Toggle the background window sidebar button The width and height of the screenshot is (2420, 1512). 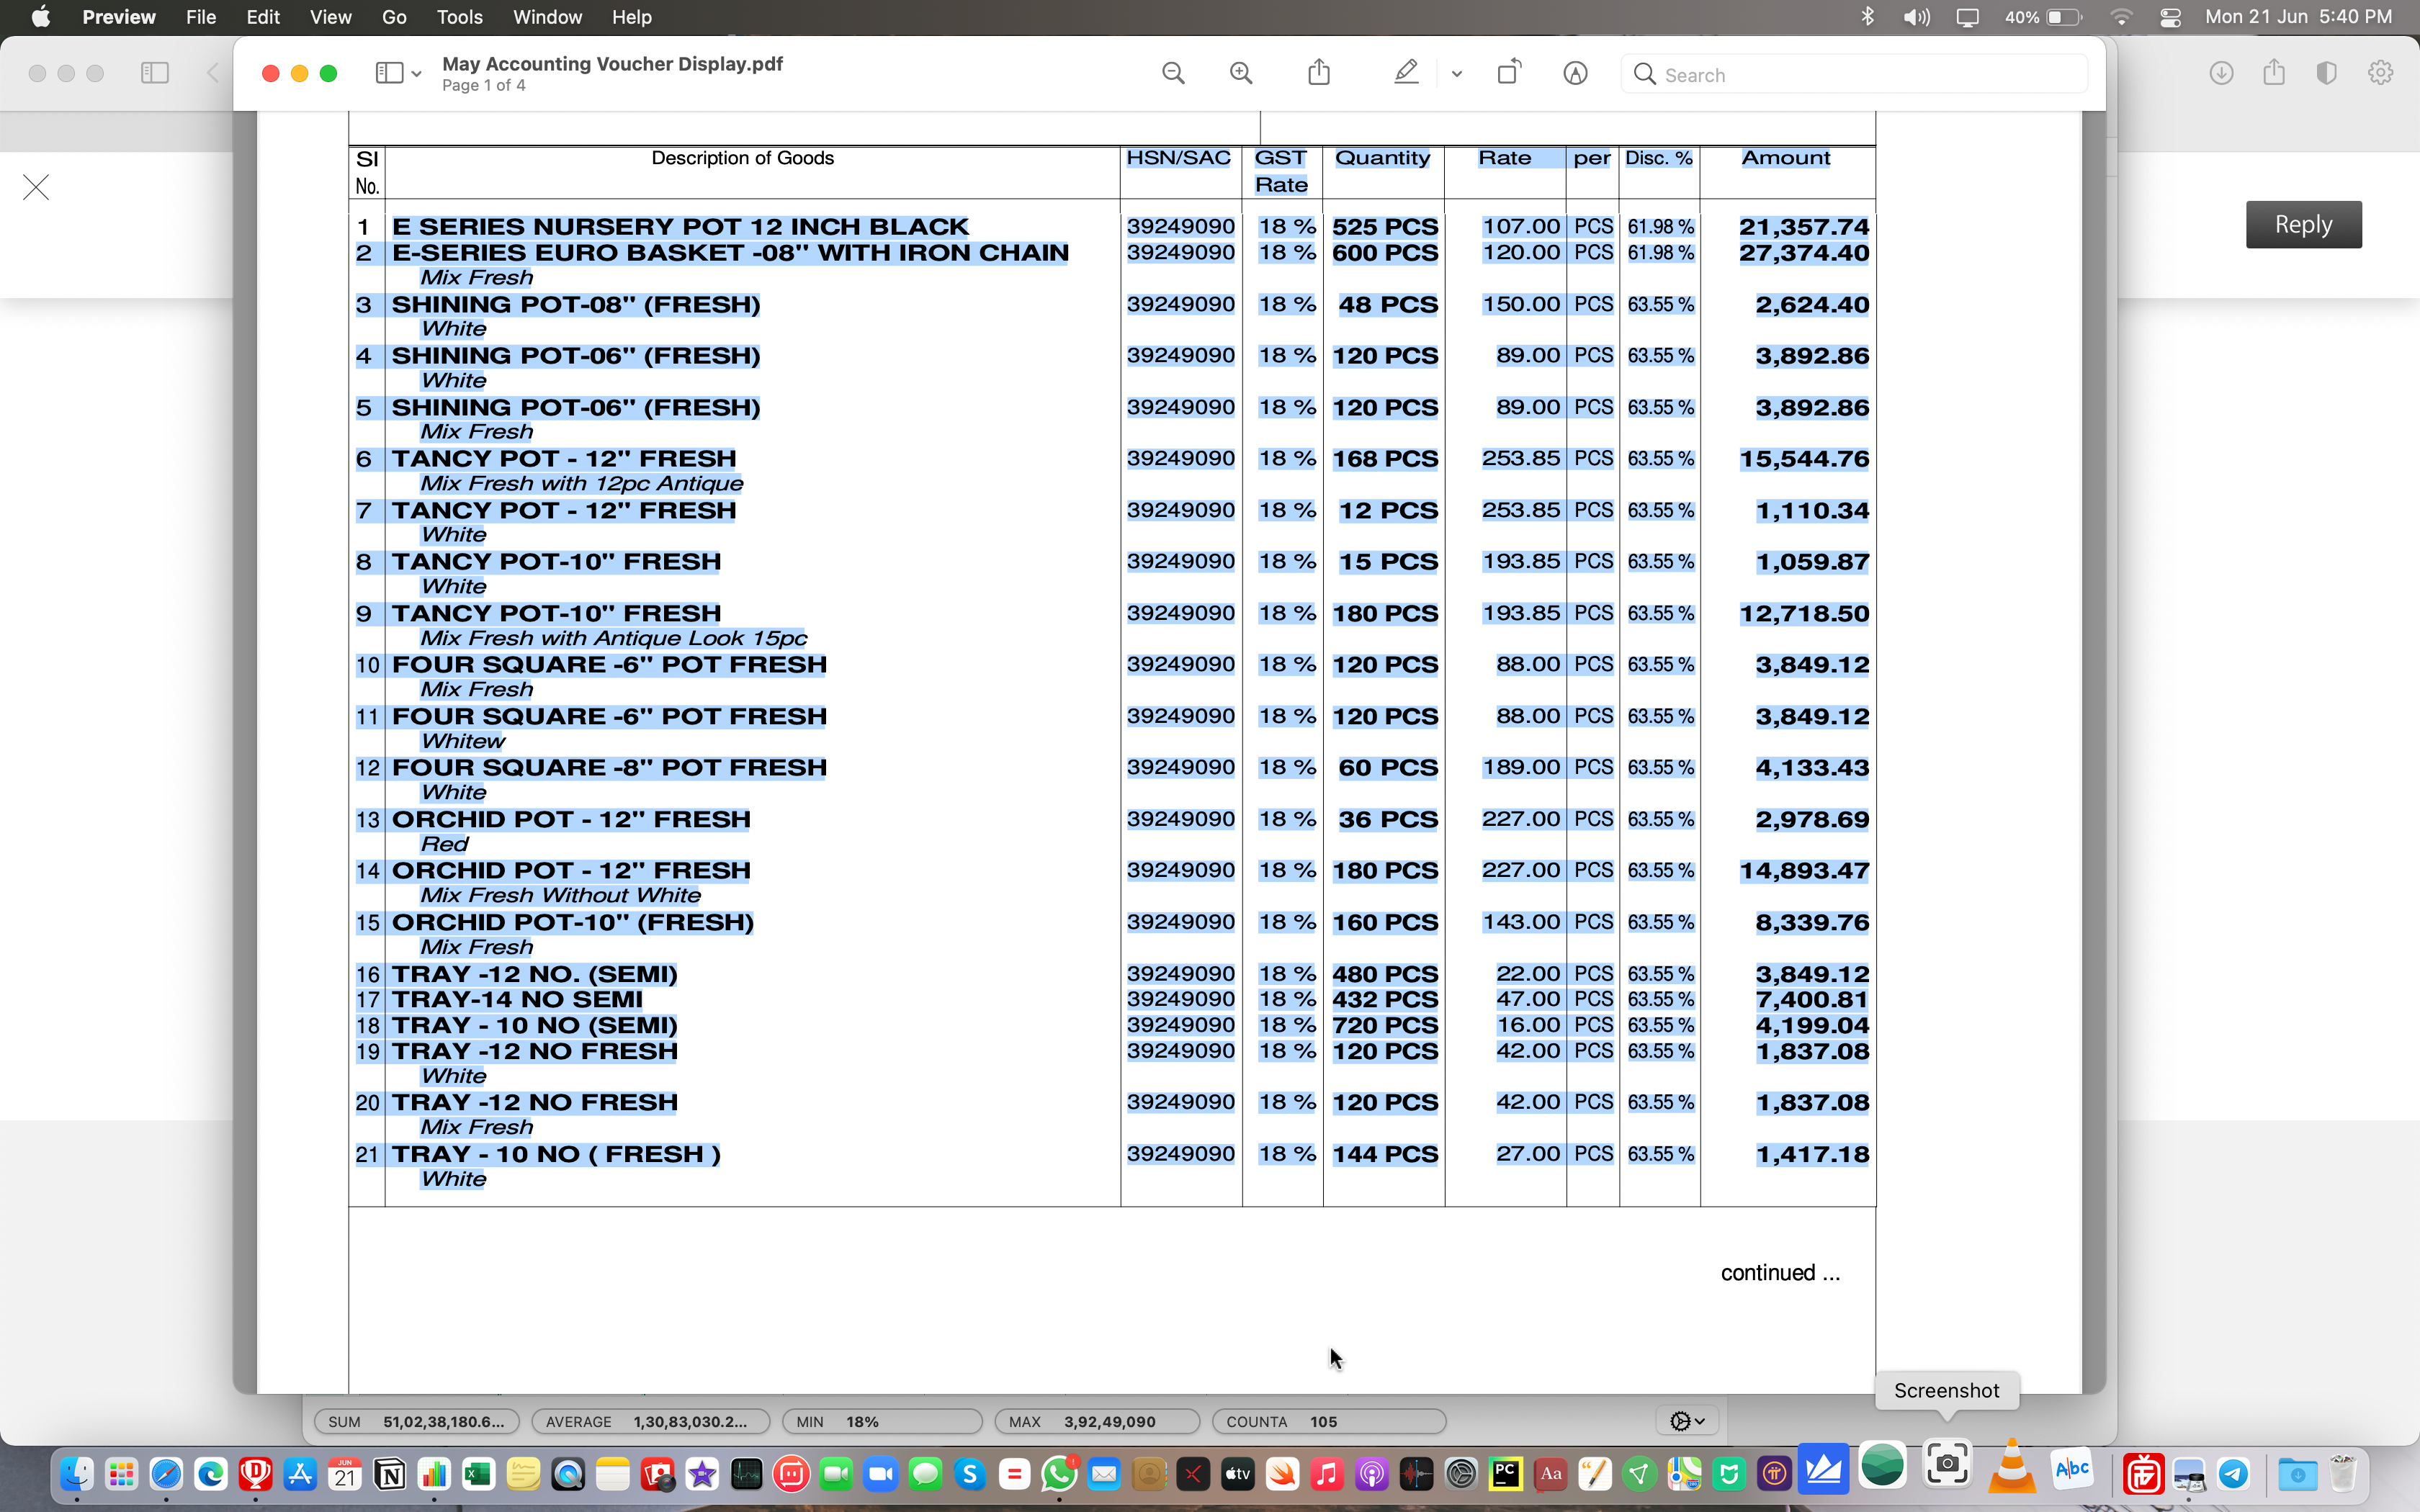pyautogui.click(x=155, y=73)
